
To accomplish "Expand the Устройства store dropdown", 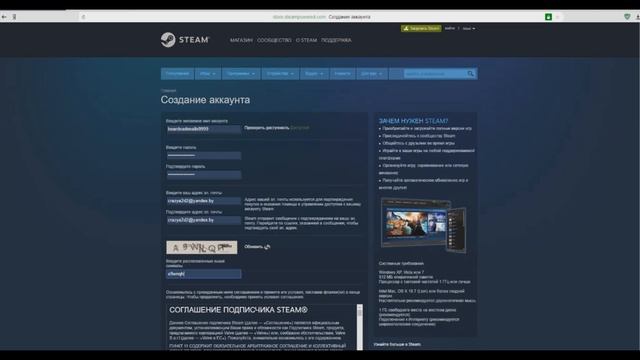I will click(280, 73).
